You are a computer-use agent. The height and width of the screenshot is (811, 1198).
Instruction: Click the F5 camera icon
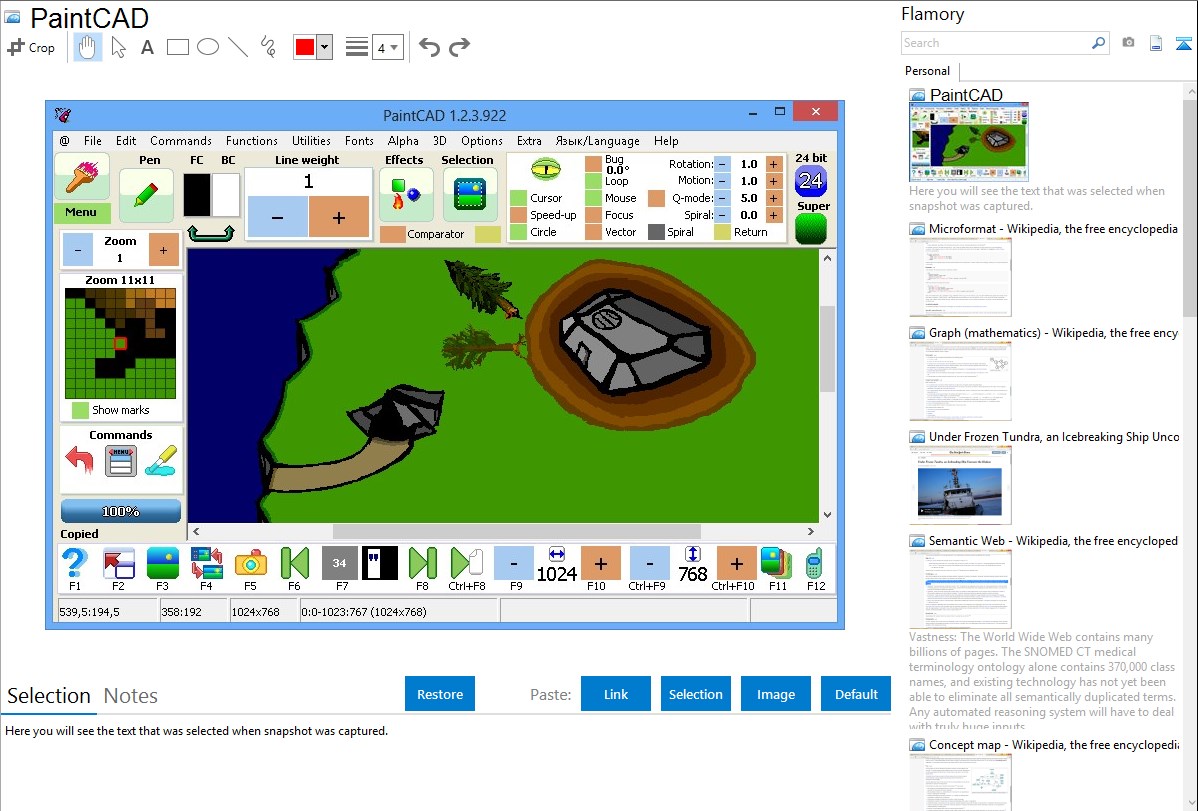pos(251,564)
